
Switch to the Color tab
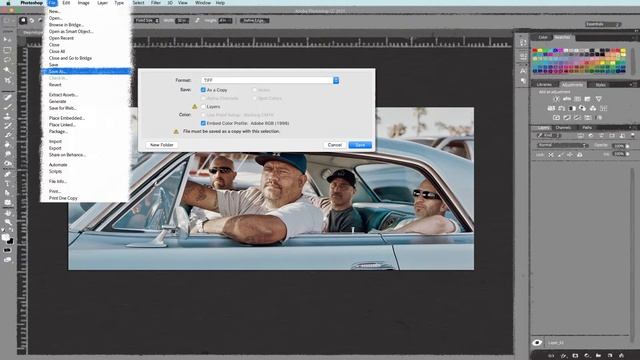pos(543,37)
